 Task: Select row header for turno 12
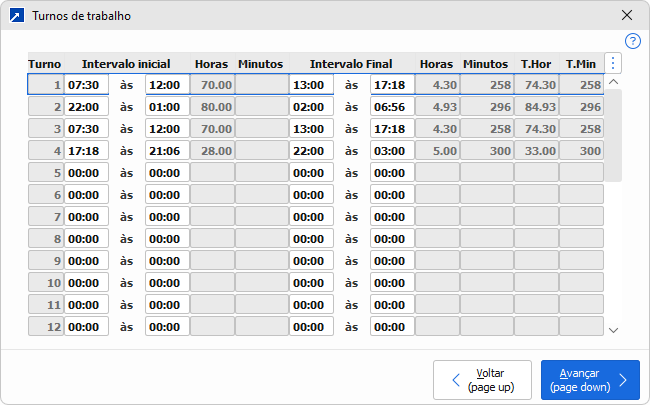(45, 326)
